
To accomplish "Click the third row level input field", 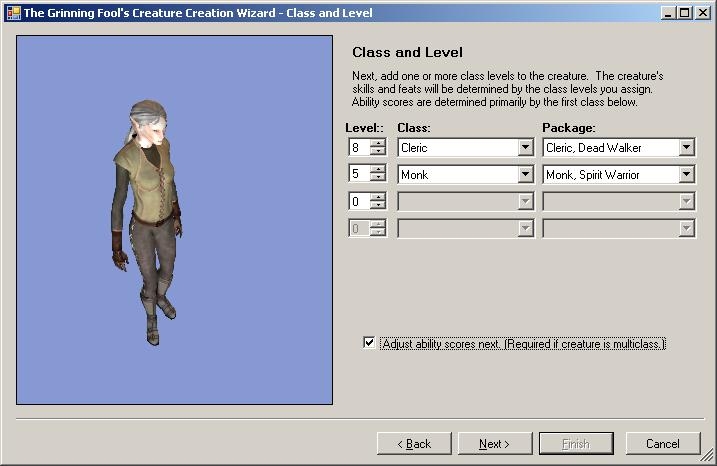I will (x=358, y=202).
